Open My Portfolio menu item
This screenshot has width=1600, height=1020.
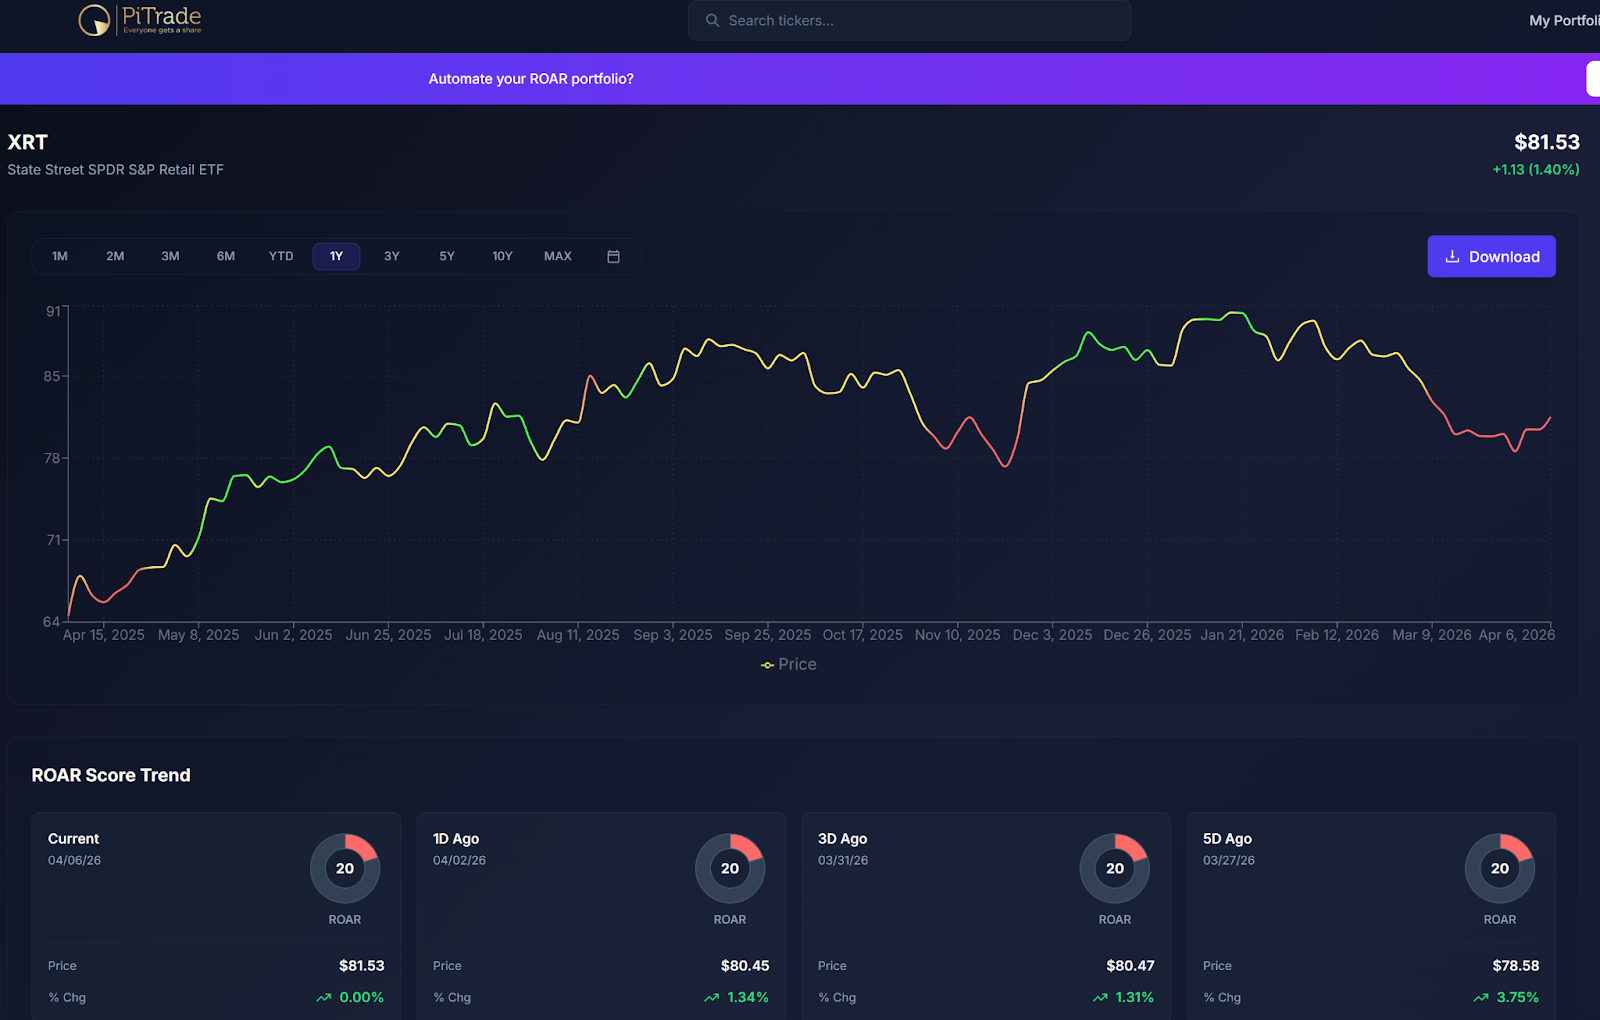1563,20
